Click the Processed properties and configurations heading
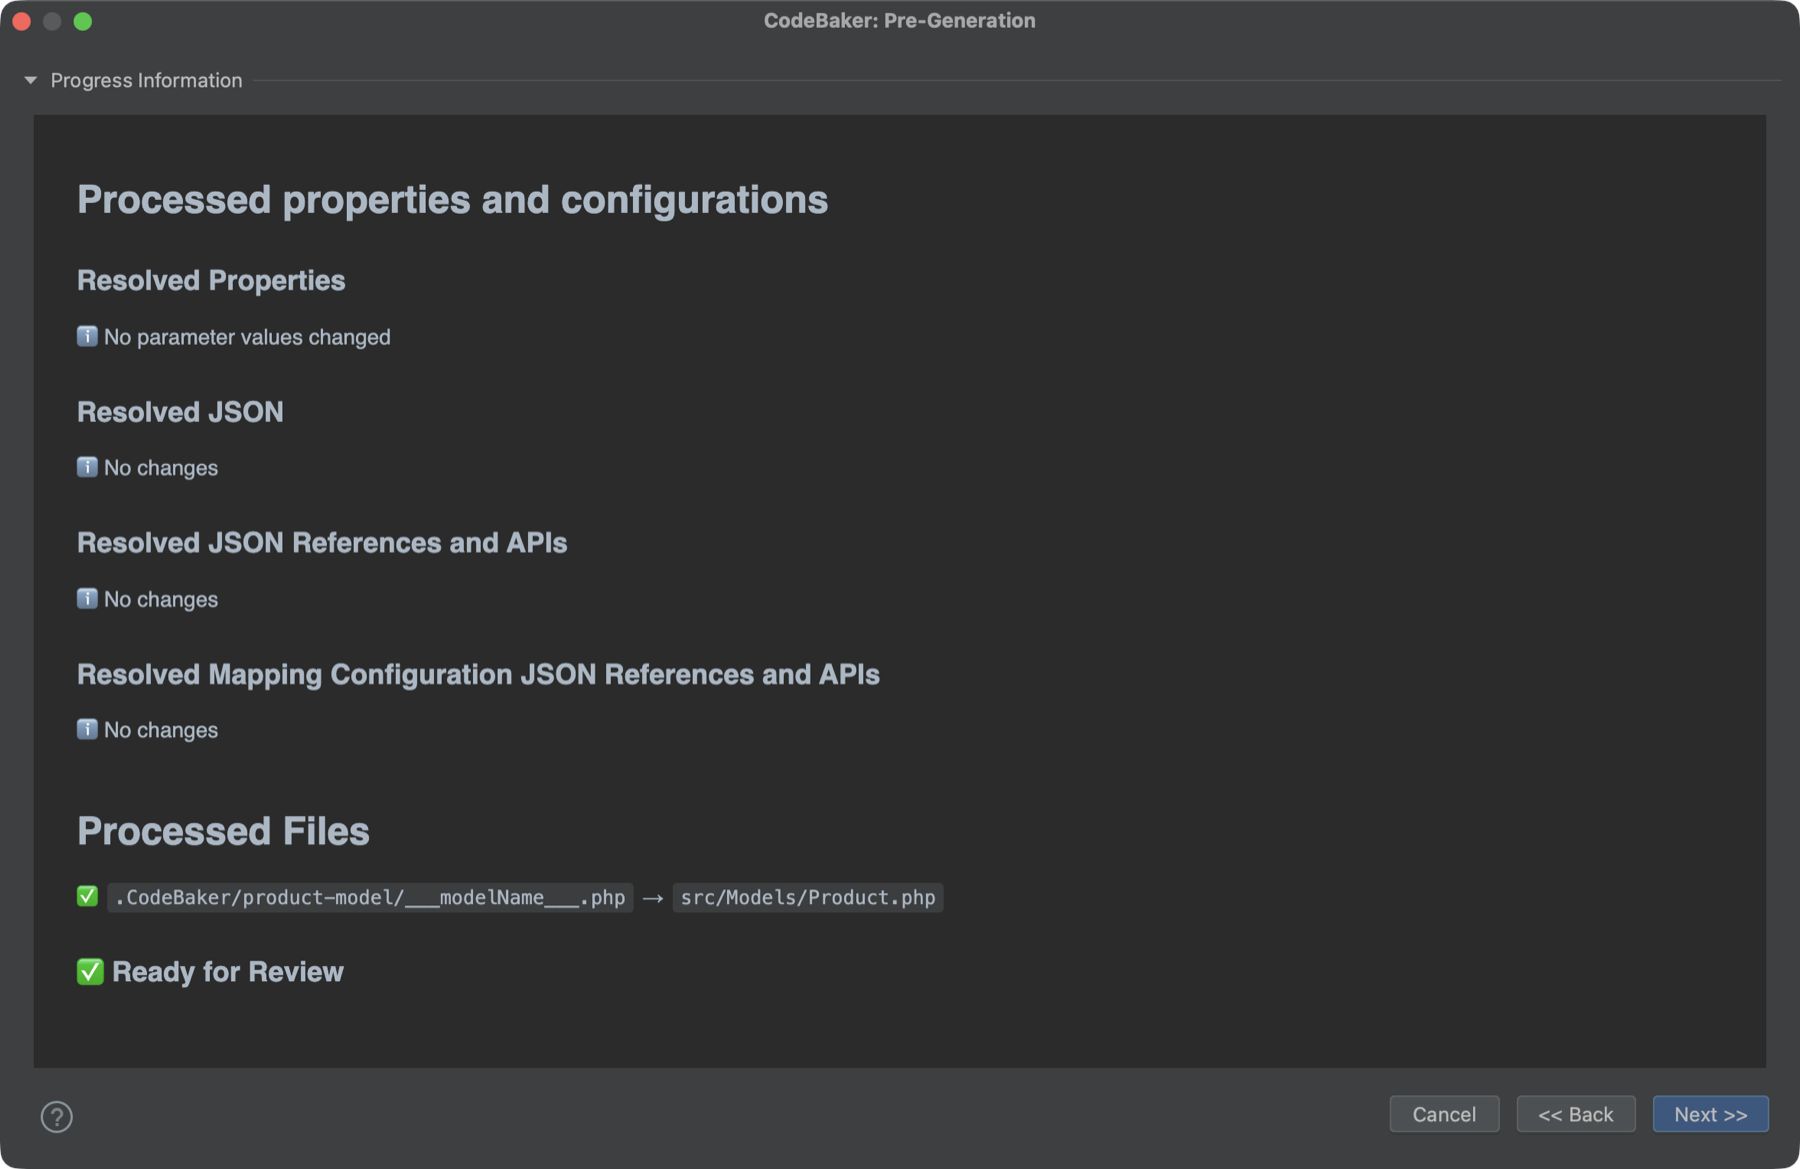 click(x=452, y=200)
